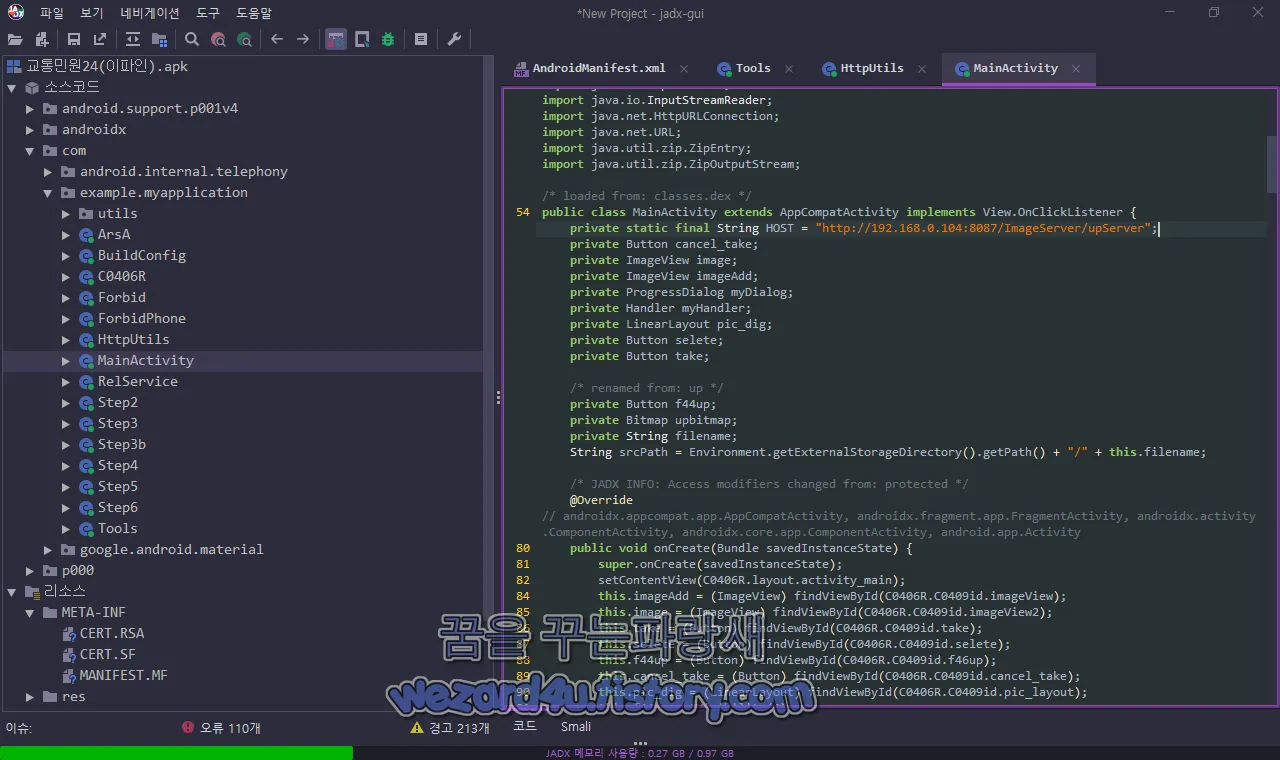
Task: Click the 경고 213개 warning indicator
Action: [x=450, y=728]
